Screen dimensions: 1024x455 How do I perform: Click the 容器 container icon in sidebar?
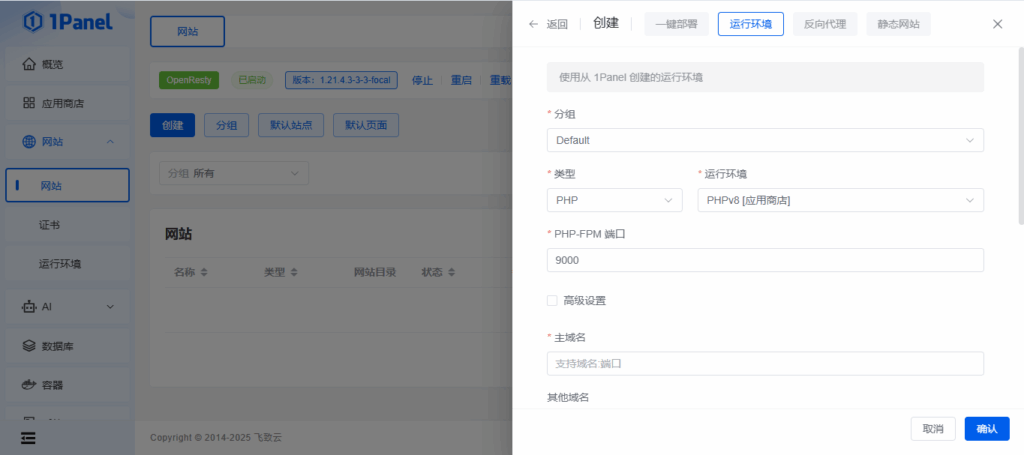click(x=29, y=384)
